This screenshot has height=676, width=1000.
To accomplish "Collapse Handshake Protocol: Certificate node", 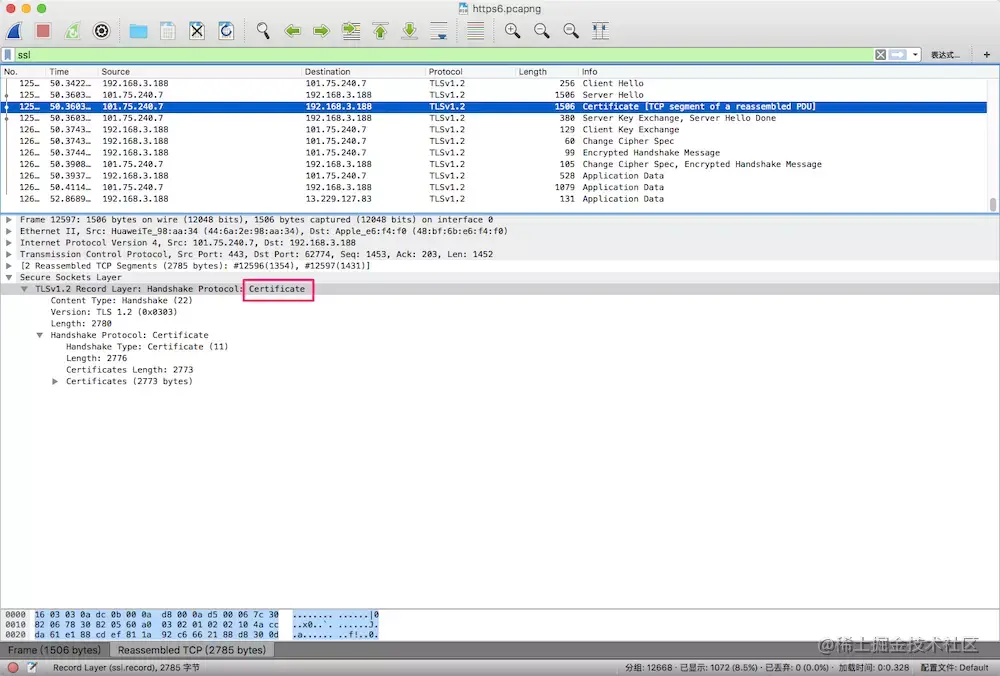I will click(40, 335).
